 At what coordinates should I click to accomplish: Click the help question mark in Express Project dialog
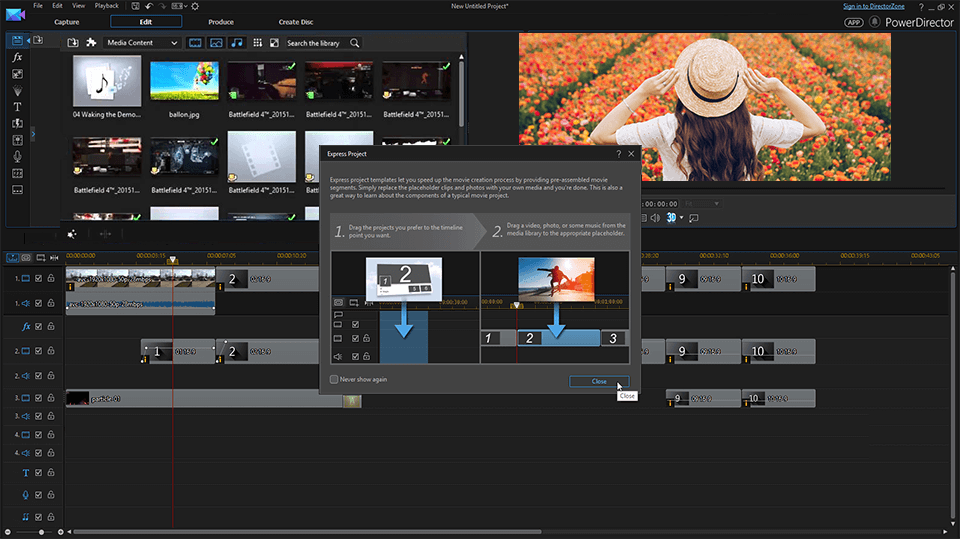click(618, 154)
